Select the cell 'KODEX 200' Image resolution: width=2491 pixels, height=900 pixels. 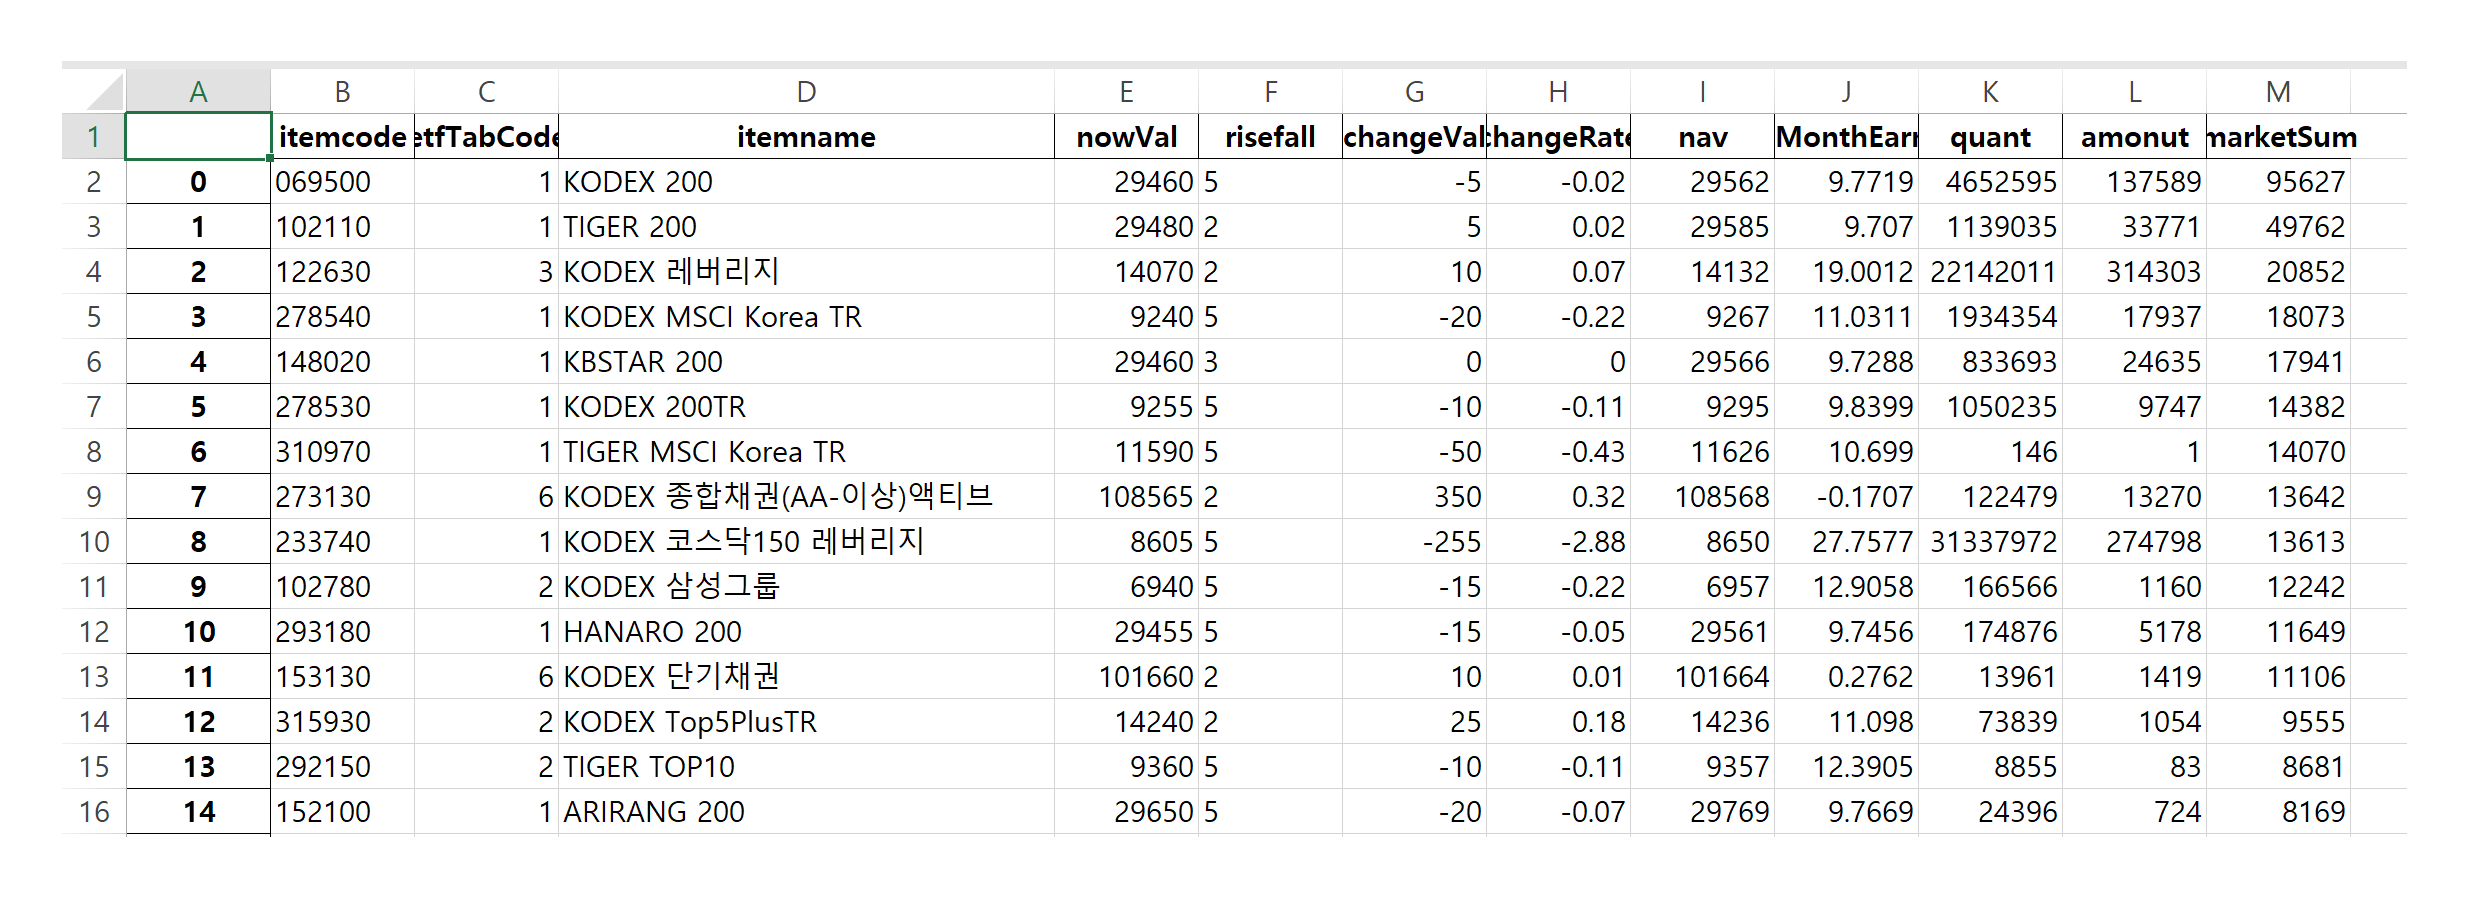806,182
